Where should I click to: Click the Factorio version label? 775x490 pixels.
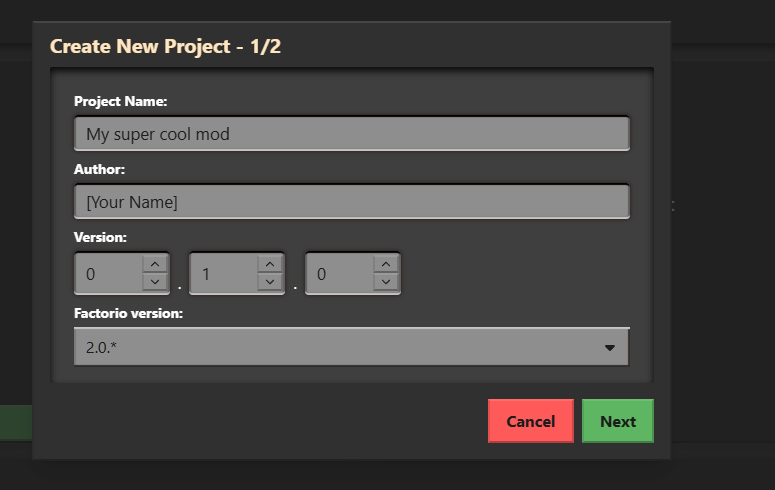click(x=127, y=313)
